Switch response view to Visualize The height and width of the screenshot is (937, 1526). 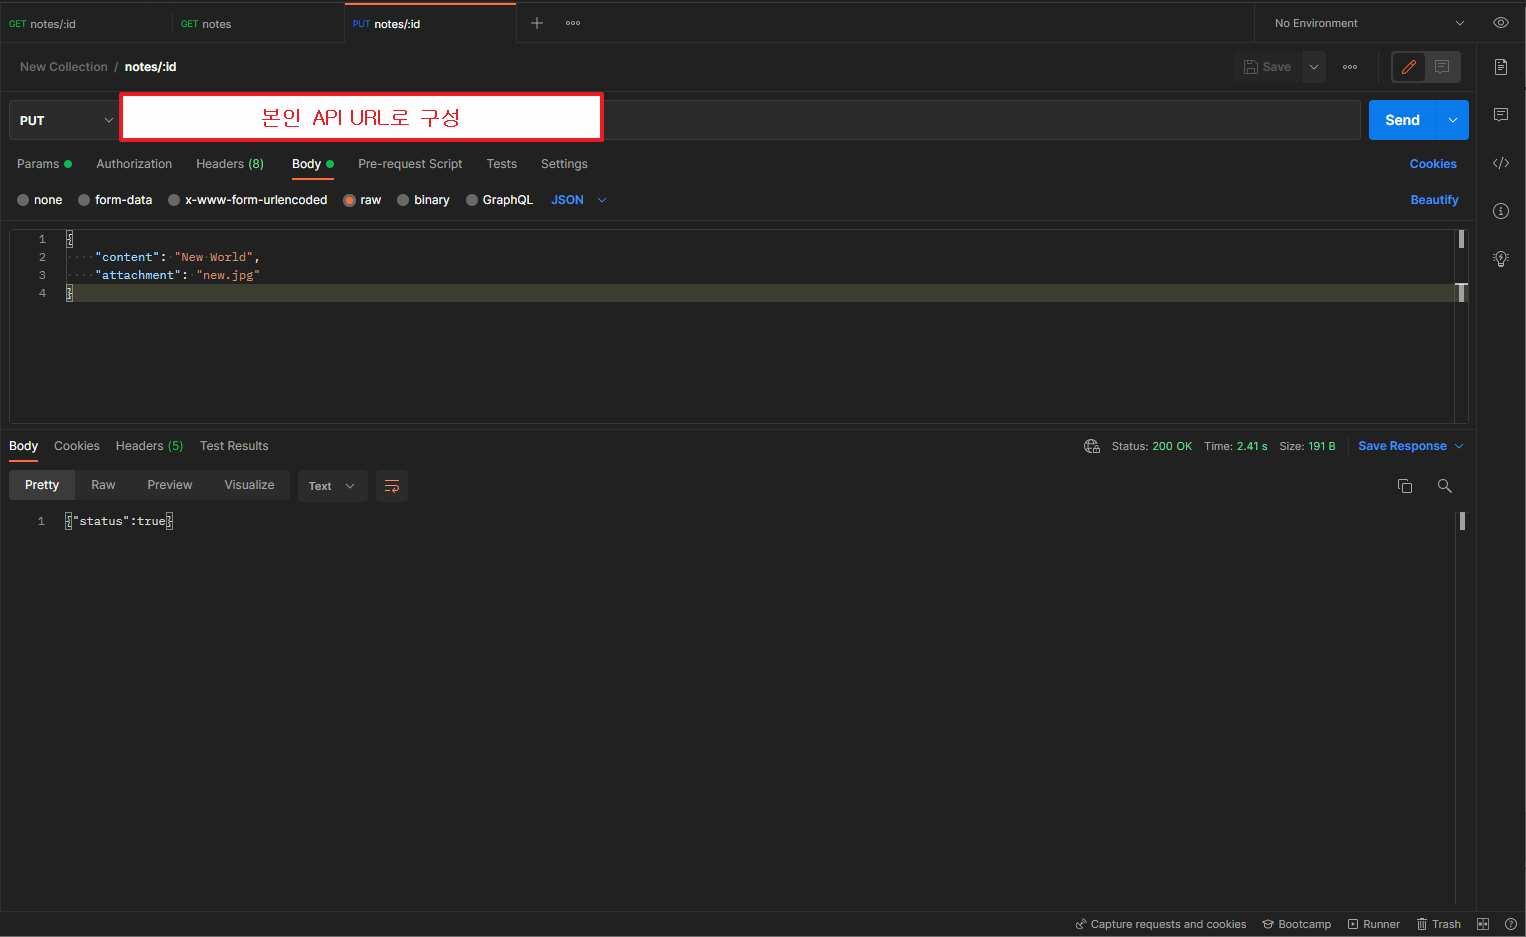(249, 485)
